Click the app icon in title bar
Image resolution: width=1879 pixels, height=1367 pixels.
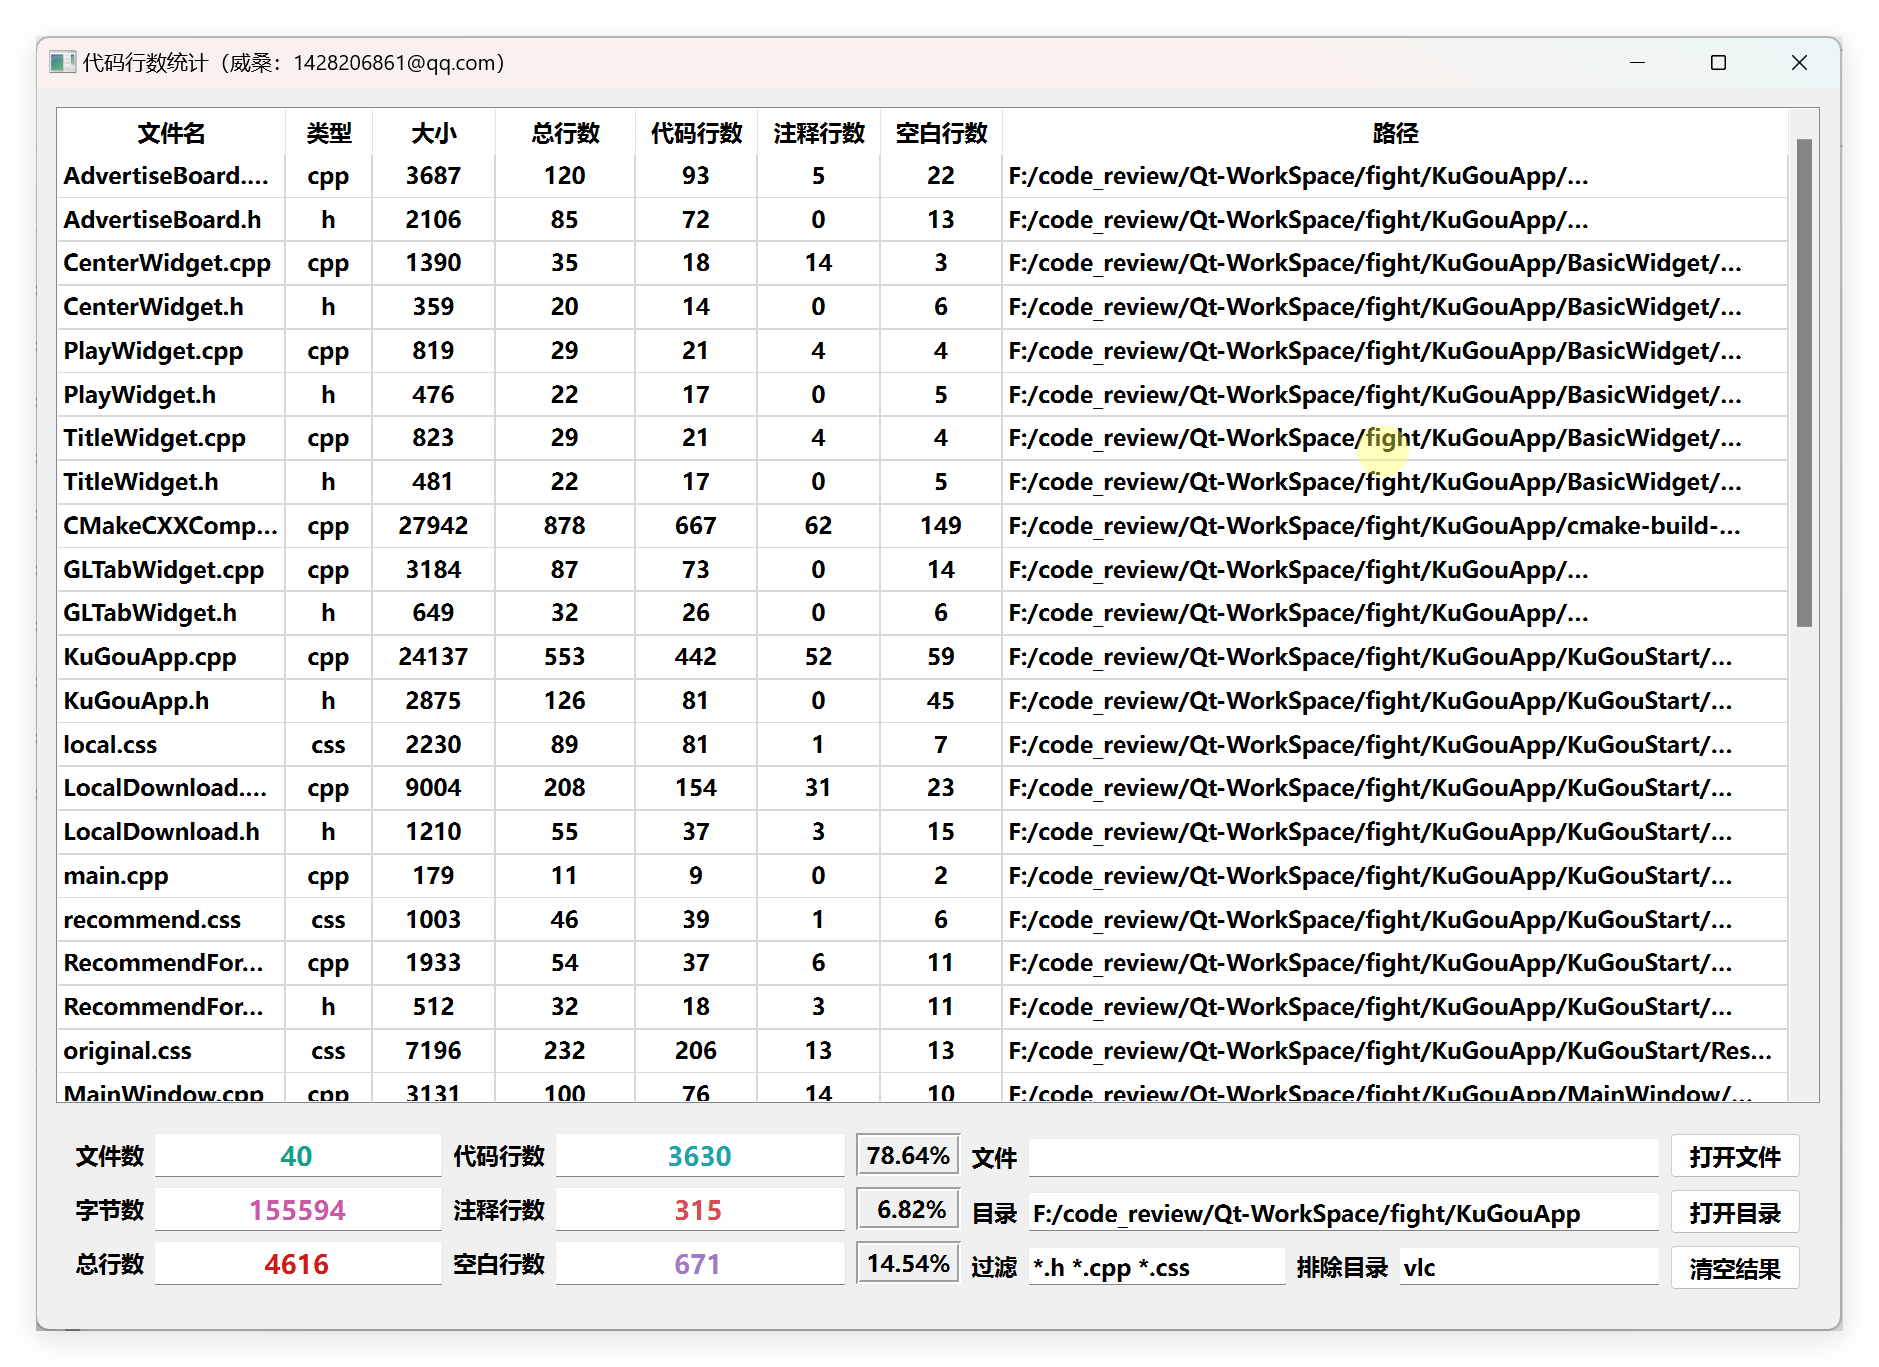click(62, 62)
